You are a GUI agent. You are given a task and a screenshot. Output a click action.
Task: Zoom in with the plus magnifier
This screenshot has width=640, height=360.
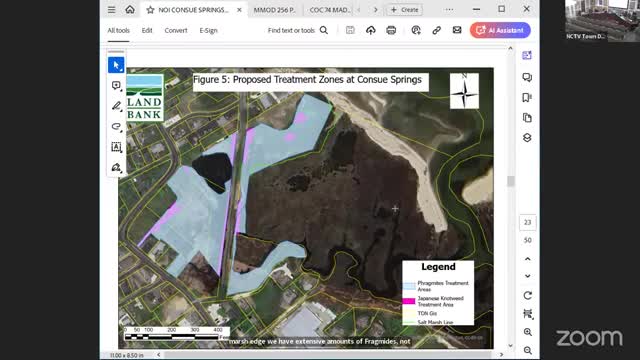528,332
